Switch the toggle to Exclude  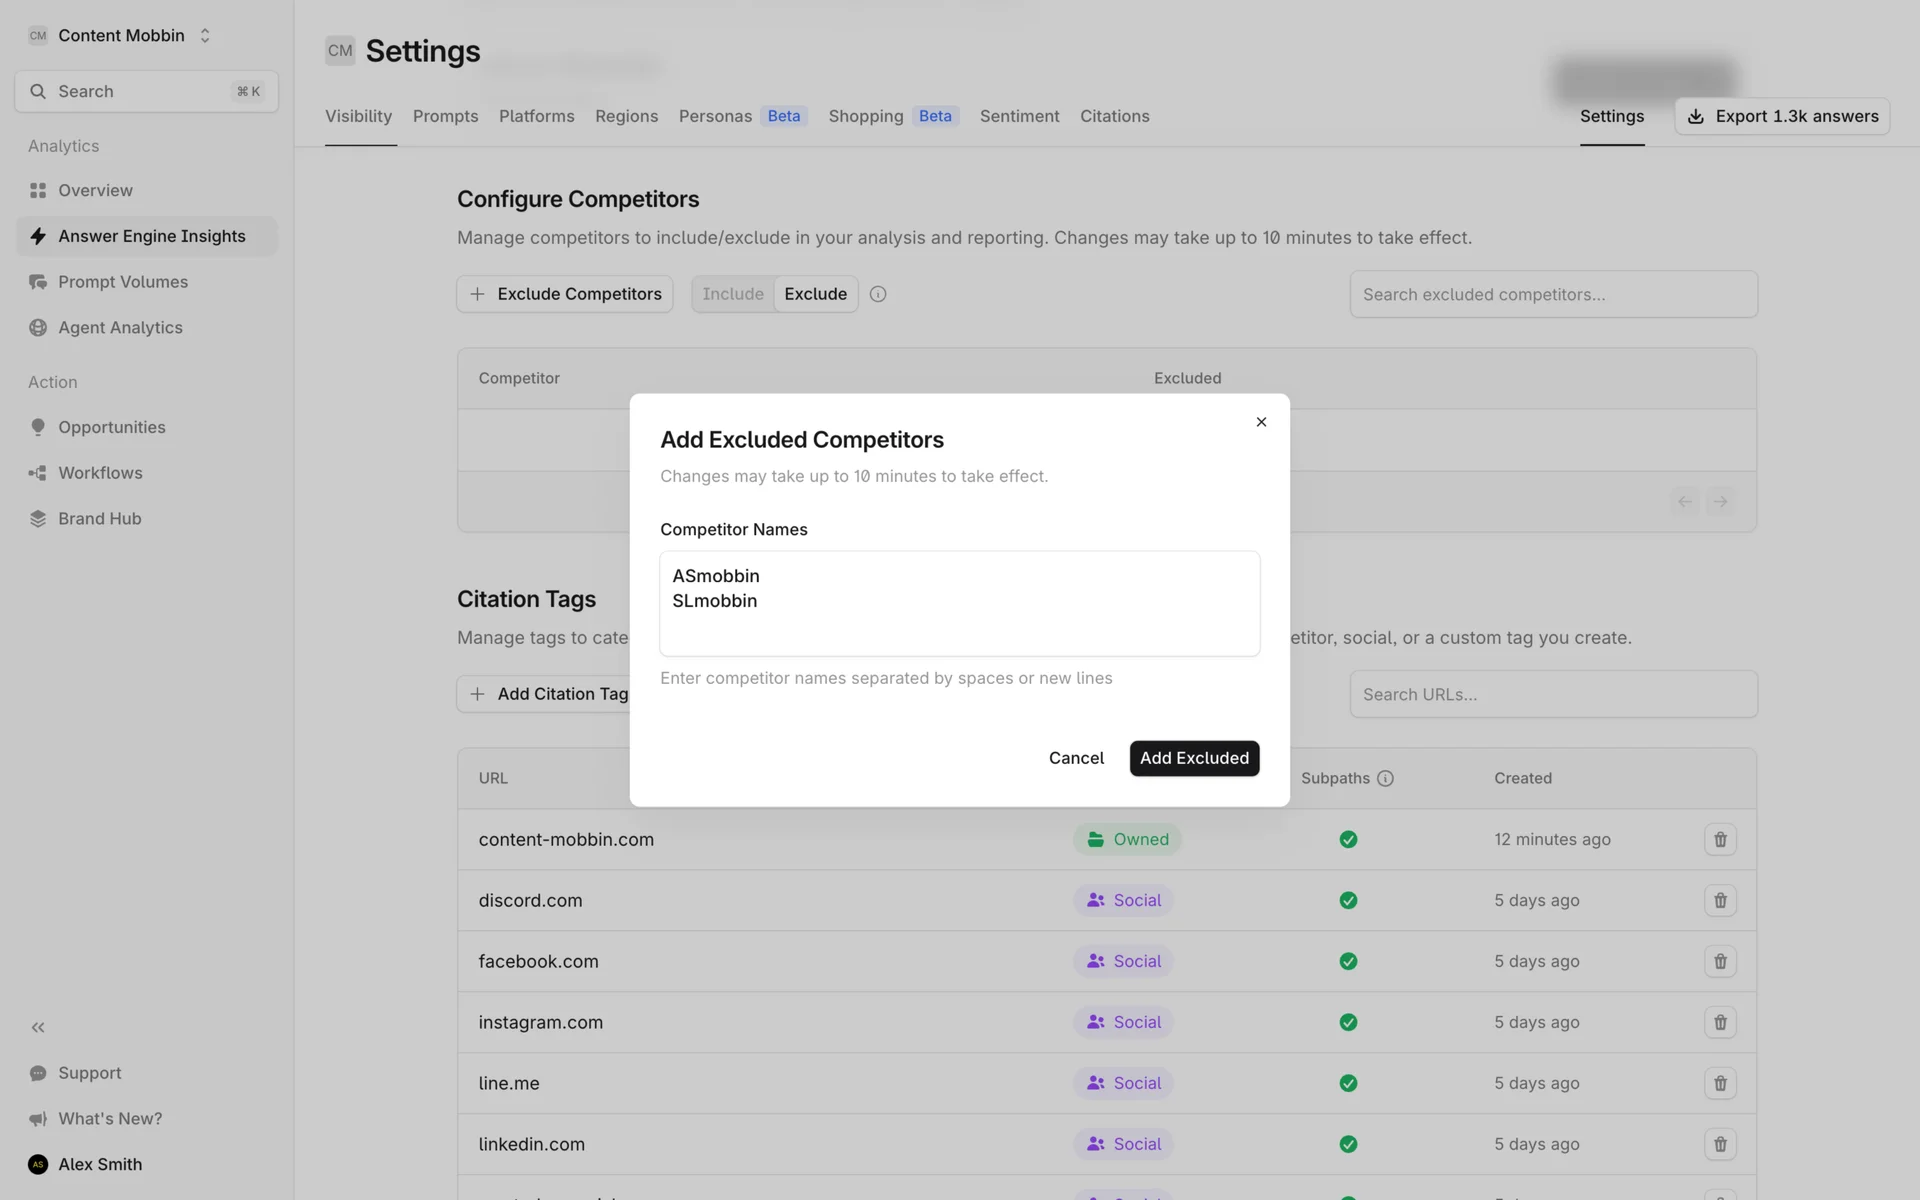pos(815,294)
